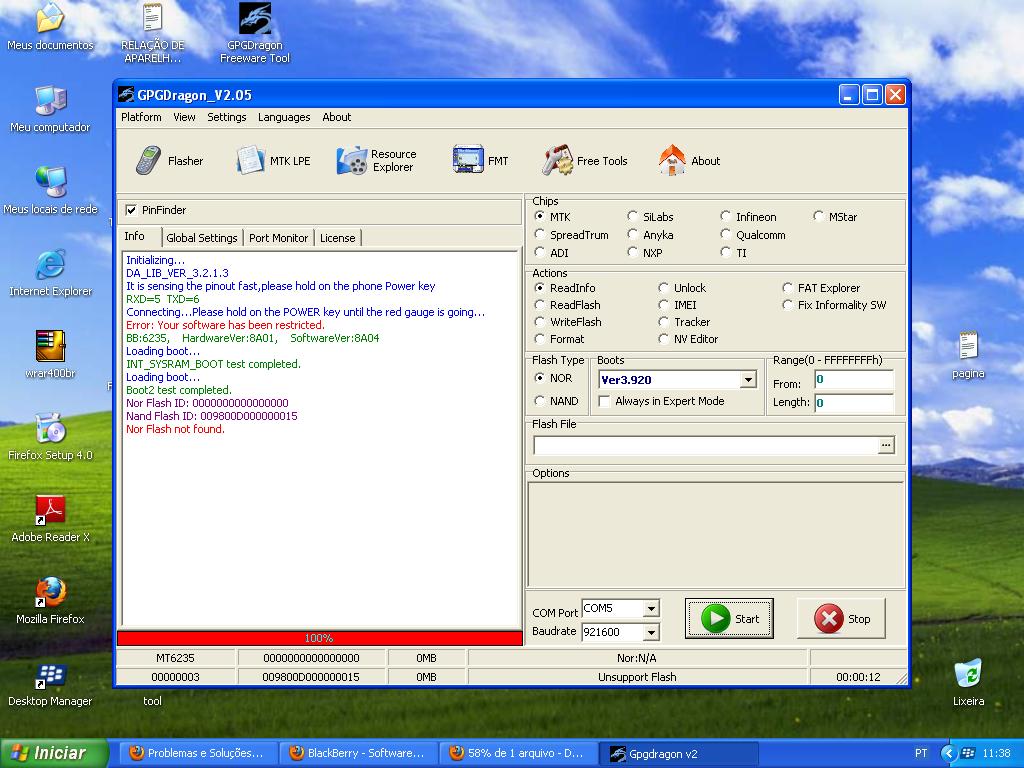Click the About house icon in toolbar
Viewport: 1024px width, 768px height.
tap(672, 160)
